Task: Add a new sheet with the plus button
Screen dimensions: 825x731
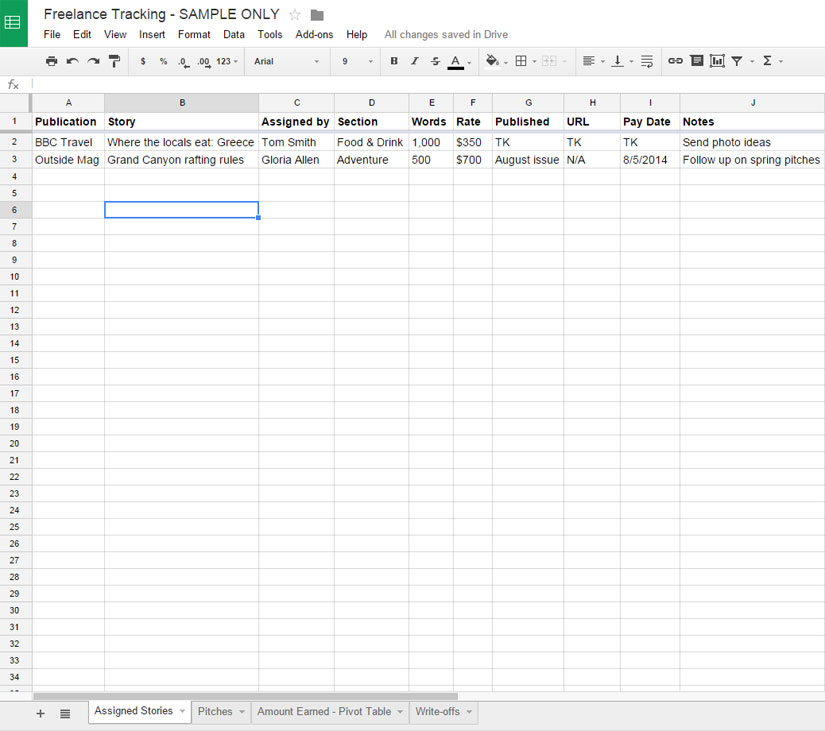Action: tap(41, 713)
